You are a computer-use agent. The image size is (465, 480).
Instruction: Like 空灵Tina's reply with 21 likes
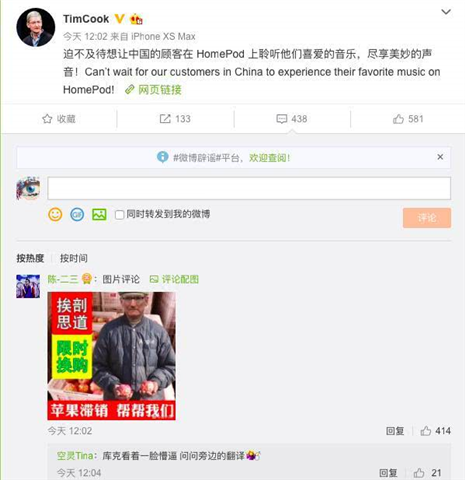point(428,473)
